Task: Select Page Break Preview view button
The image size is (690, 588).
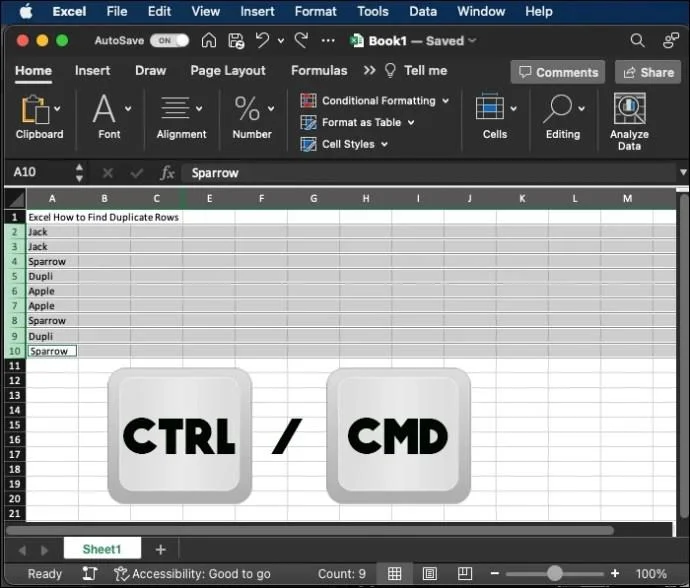Action: tap(463, 574)
